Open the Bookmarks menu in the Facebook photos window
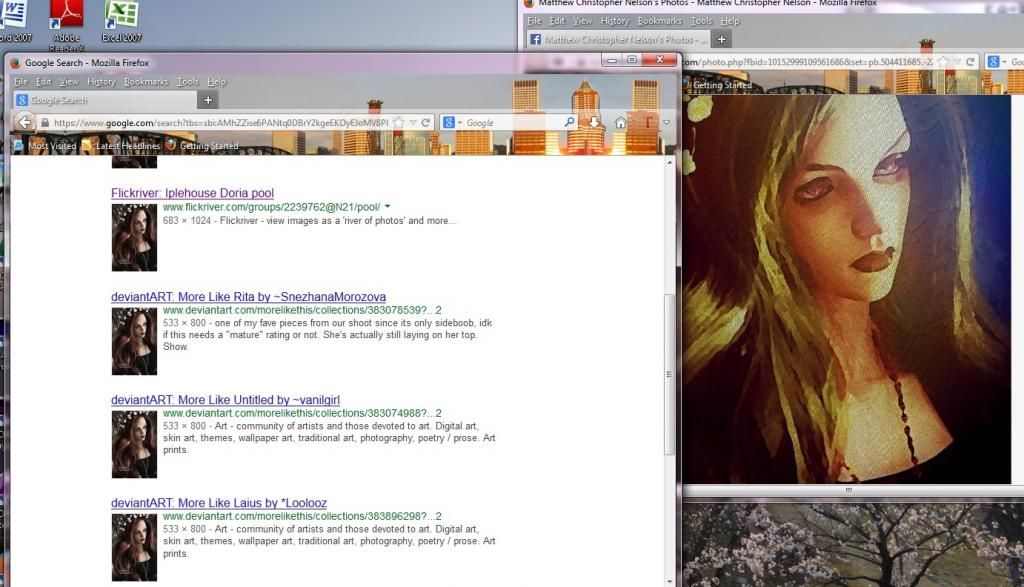1024x587 pixels. [660, 21]
